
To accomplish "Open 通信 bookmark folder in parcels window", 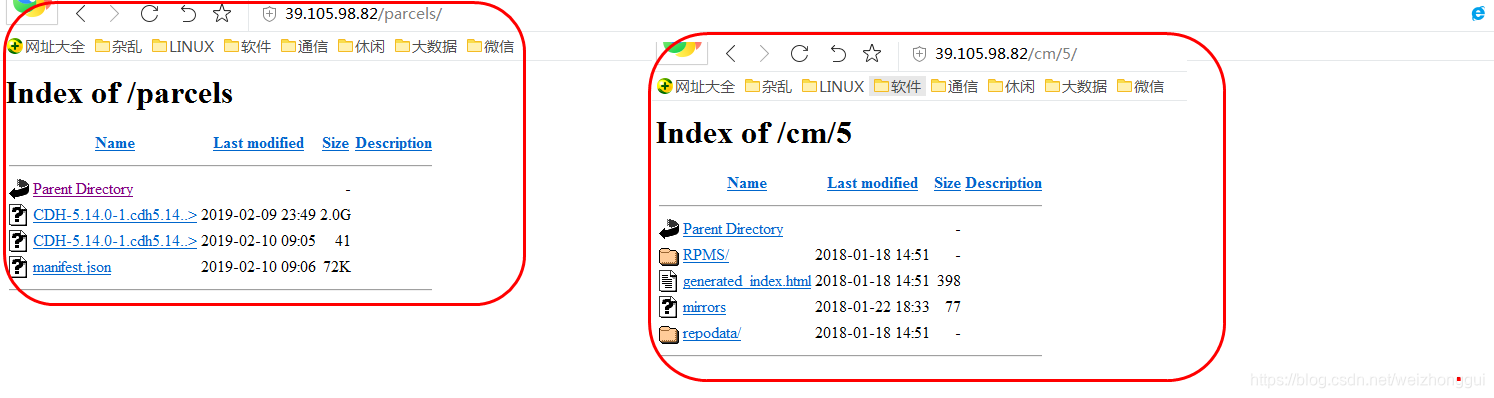I will coord(304,46).
